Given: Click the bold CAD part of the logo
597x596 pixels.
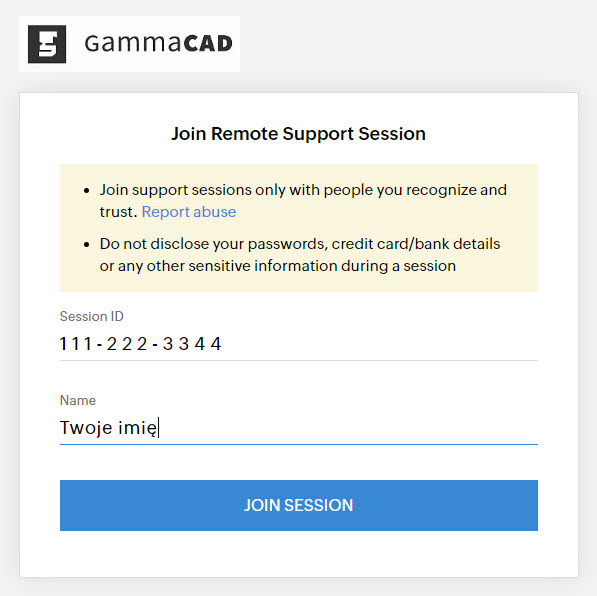Looking at the screenshot, I should (208, 43).
